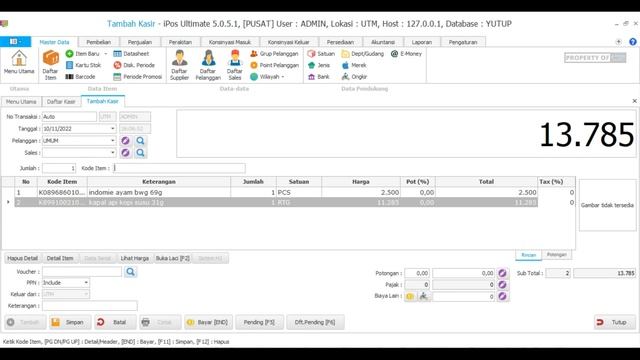Click Jumlah quantity field
Screen dimensions: 640x360
point(59,168)
